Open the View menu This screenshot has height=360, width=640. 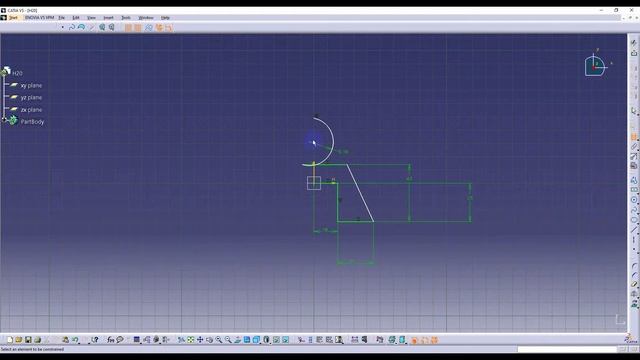tap(91, 18)
